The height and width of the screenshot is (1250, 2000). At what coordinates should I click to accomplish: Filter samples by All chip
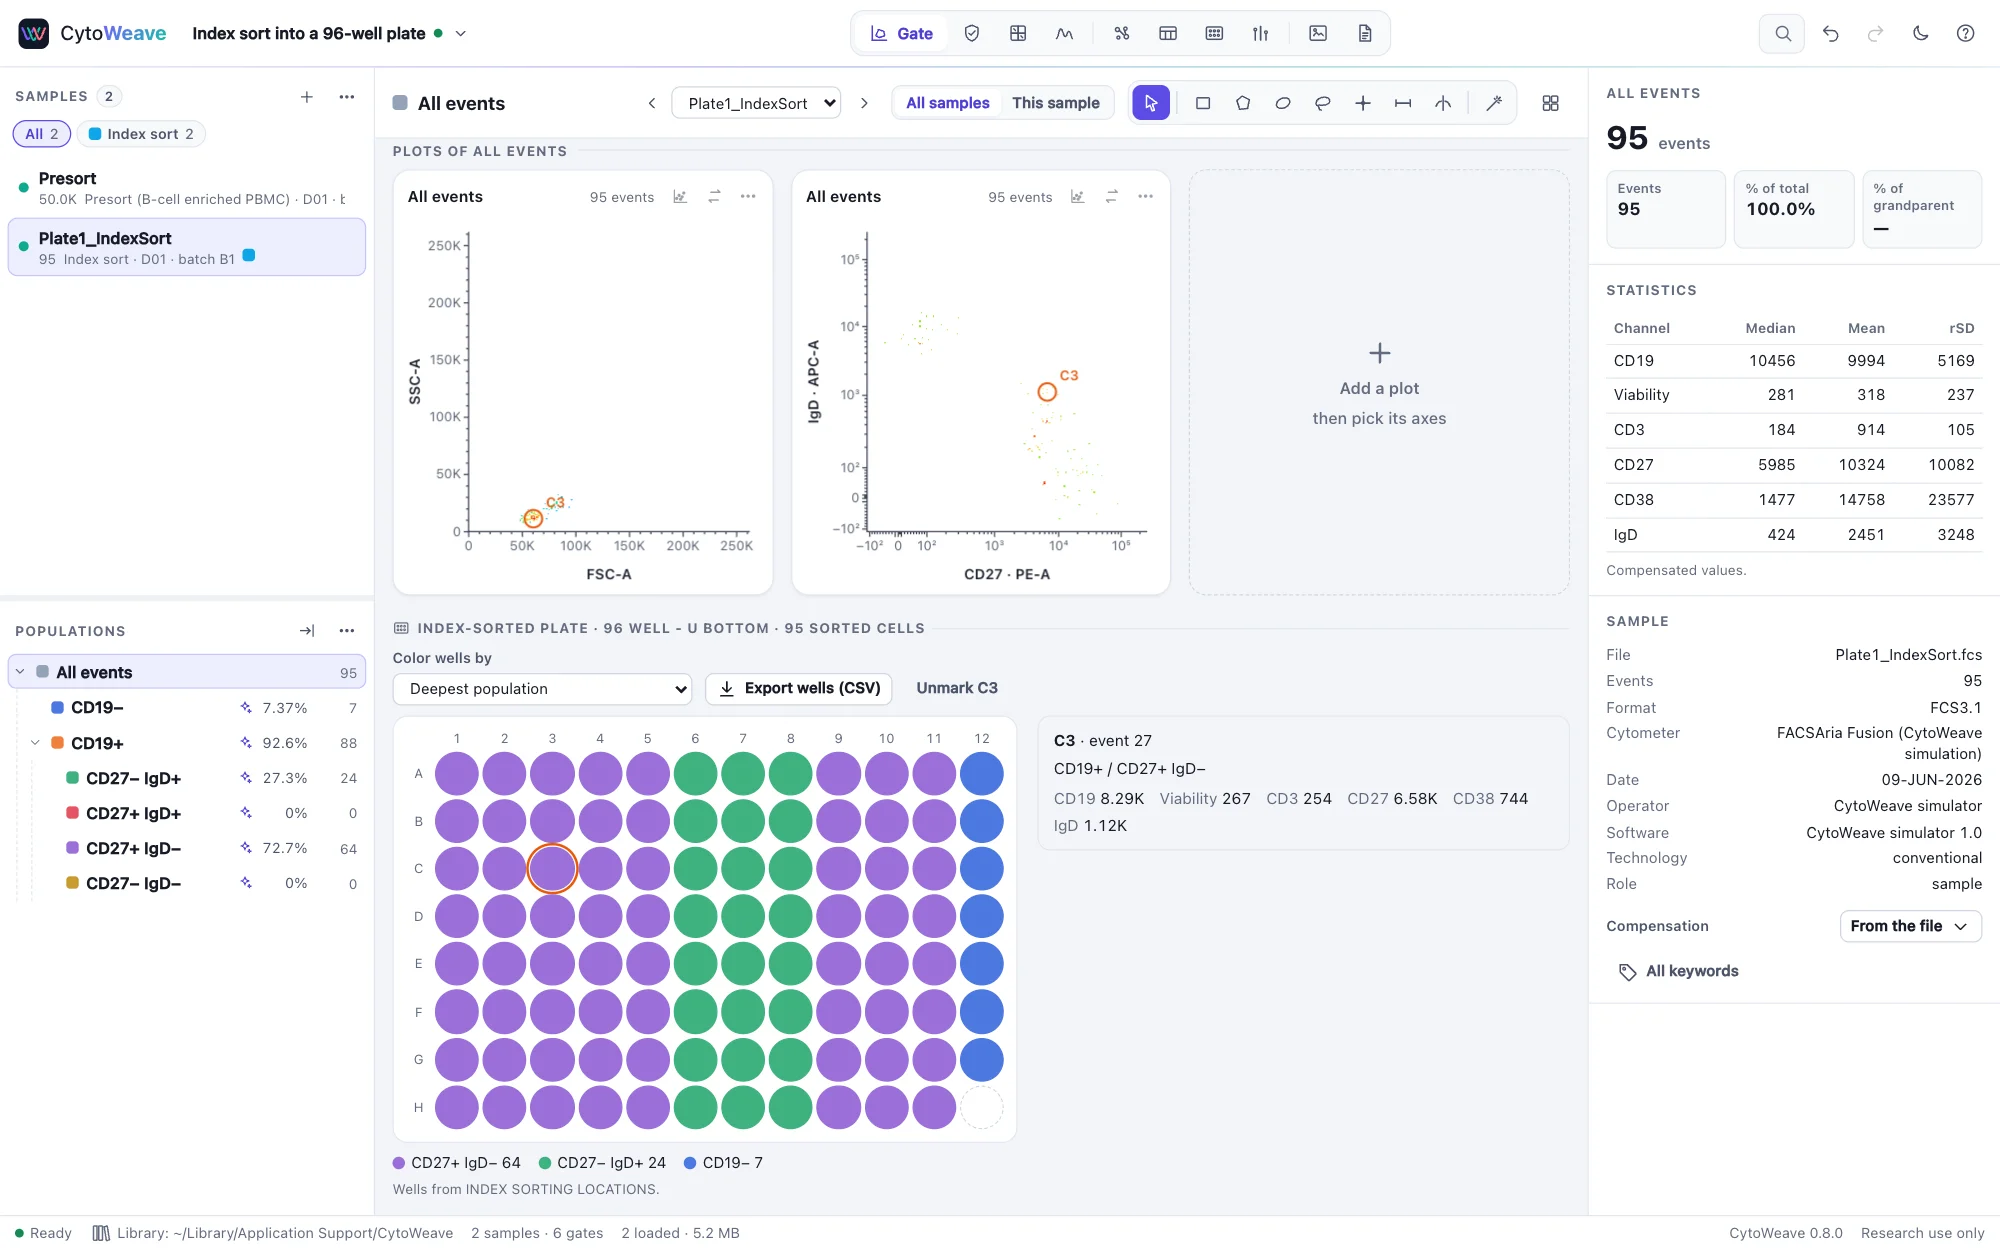click(41, 134)
